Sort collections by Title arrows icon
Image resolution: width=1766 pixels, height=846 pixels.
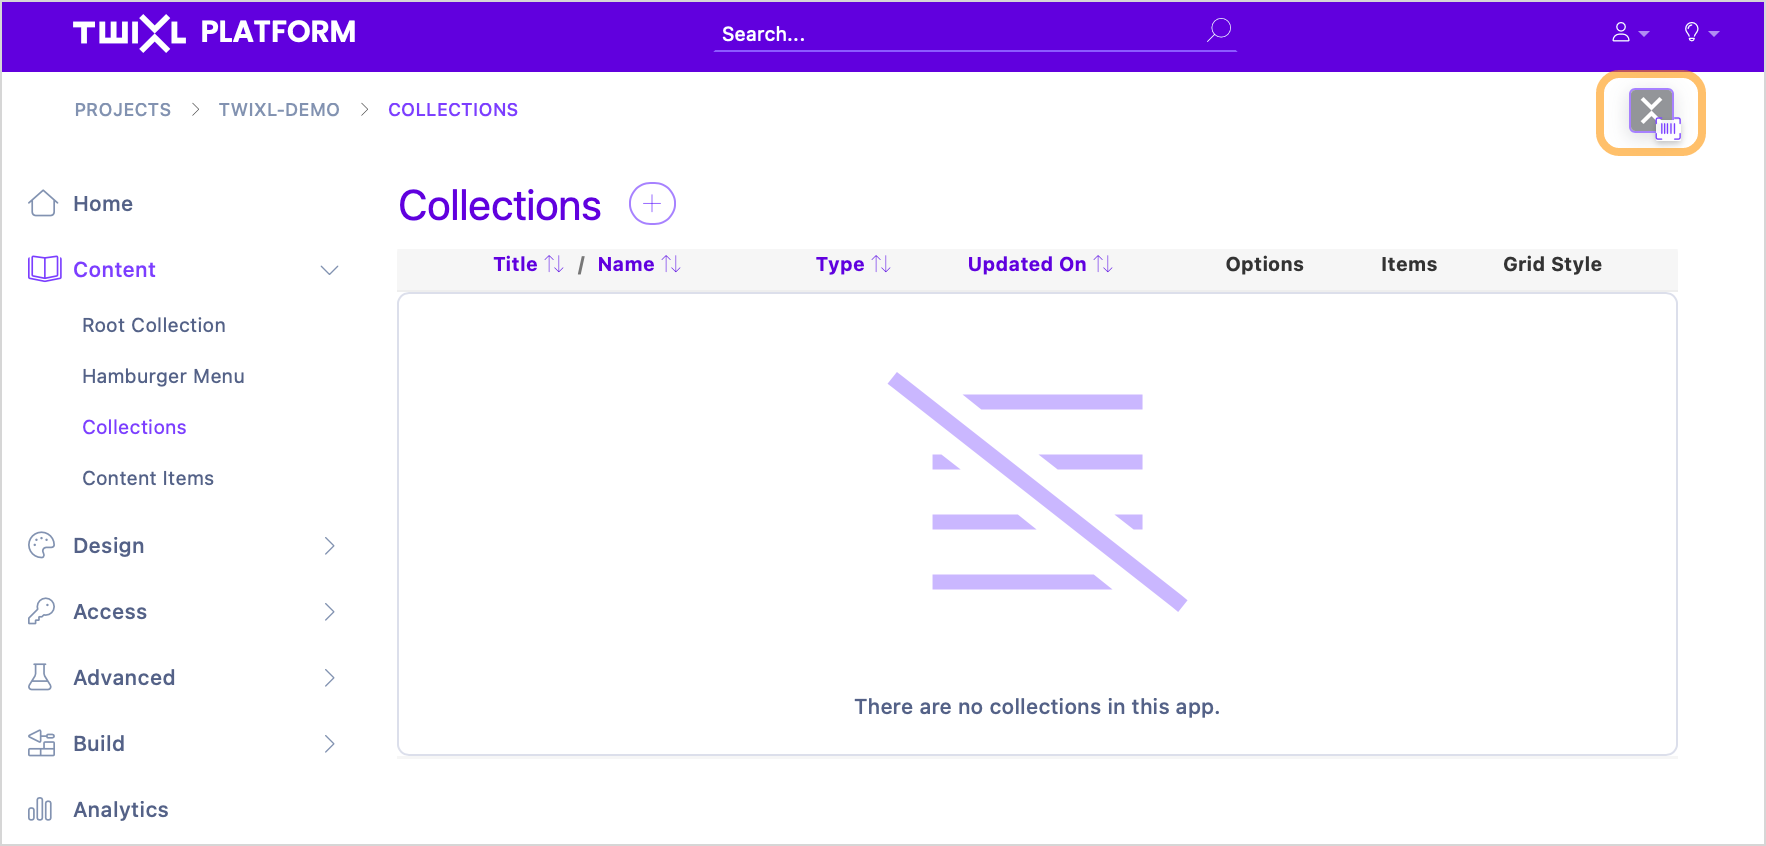tap(554, 264)
